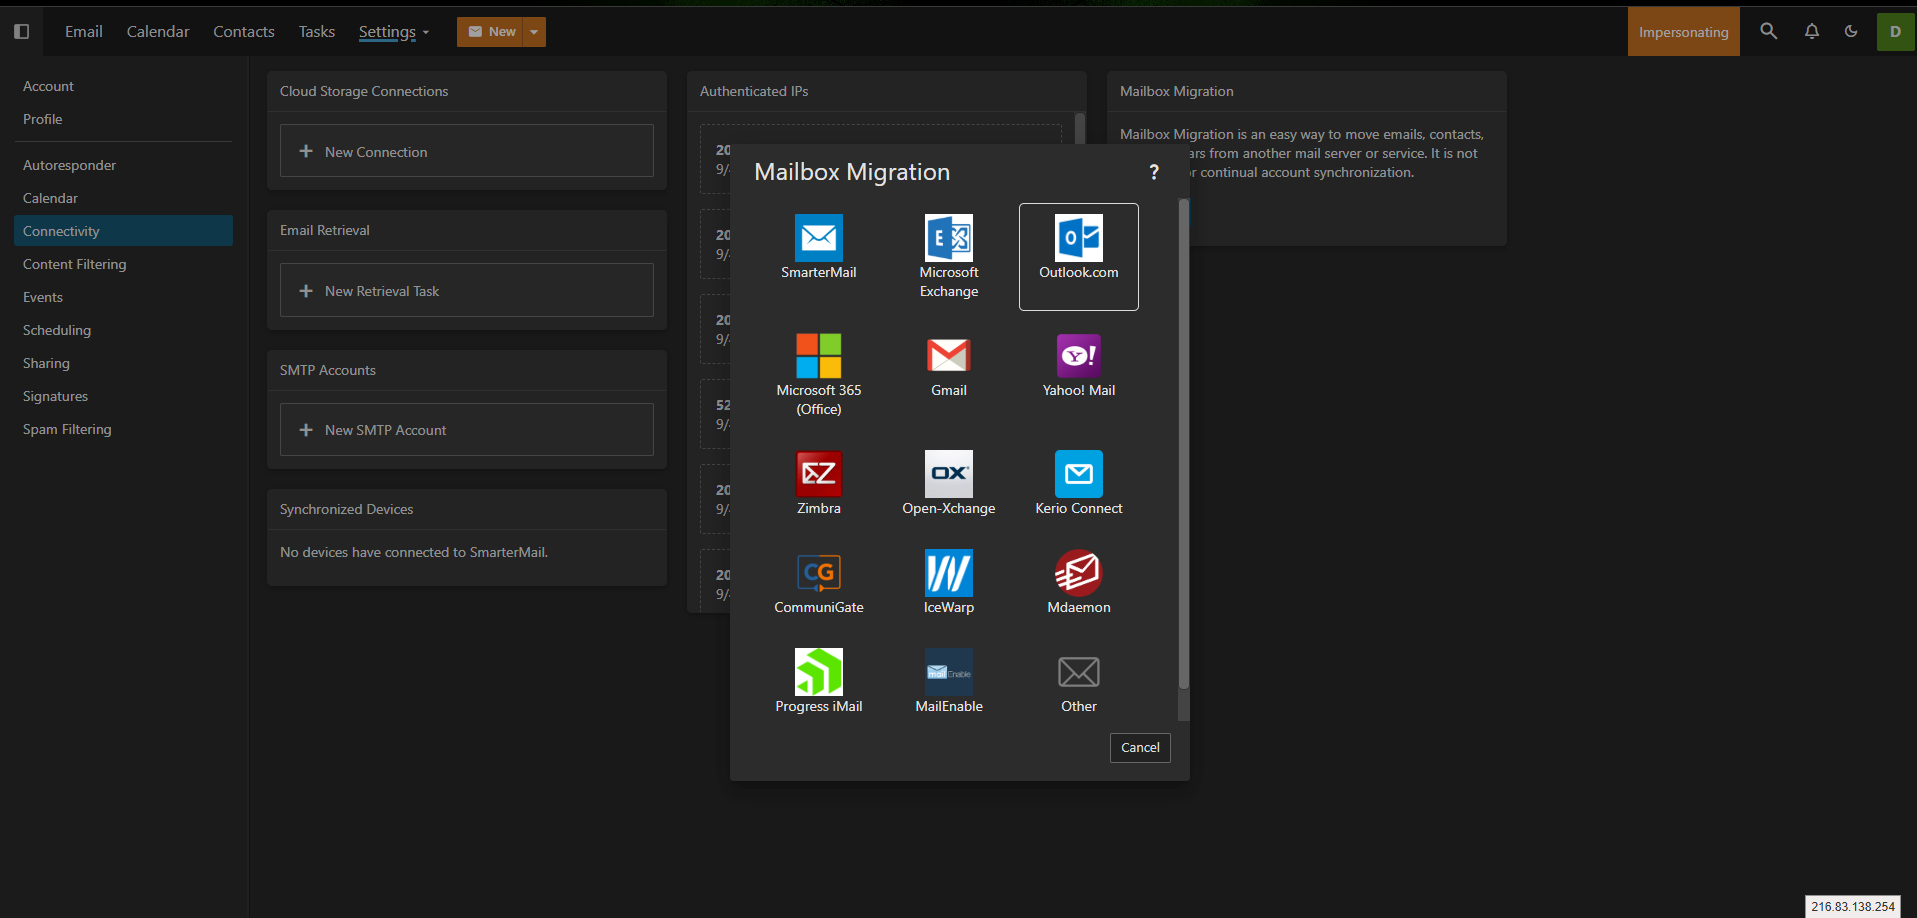Open help with the question mark icon
The height and width of the screenshot is (918, 1917).
point(1154,172)
